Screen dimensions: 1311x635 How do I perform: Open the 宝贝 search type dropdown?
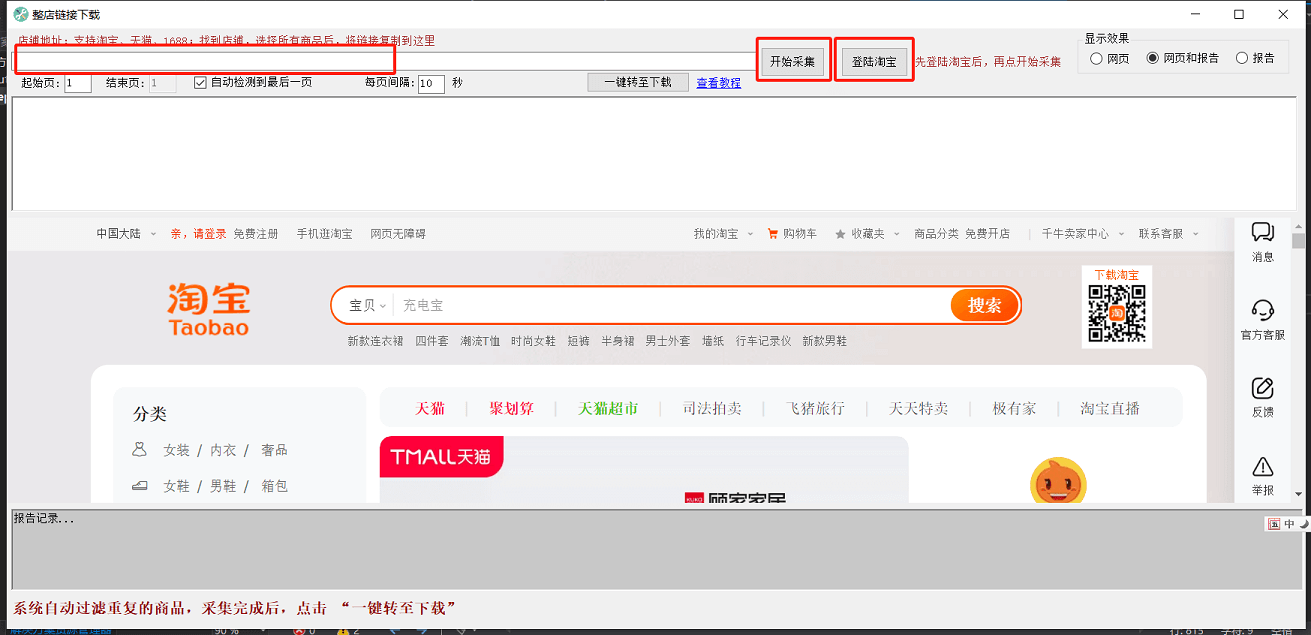367,305
